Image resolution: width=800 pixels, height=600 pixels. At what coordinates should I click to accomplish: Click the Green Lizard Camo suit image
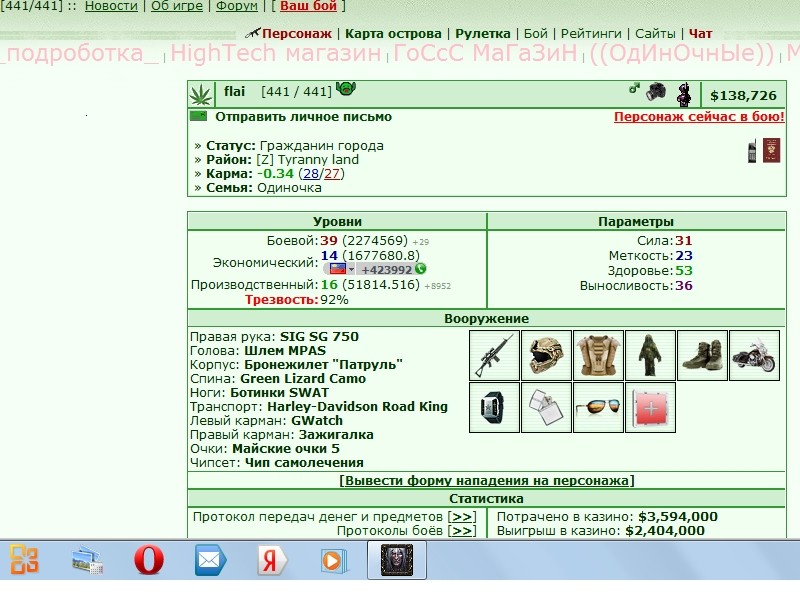click(x=651, y=356)
